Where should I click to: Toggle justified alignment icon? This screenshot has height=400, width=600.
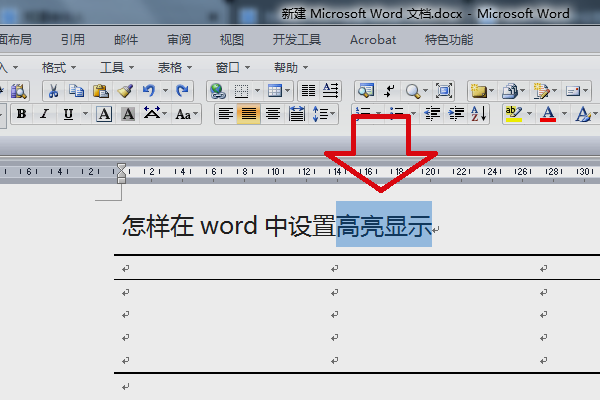272,114
